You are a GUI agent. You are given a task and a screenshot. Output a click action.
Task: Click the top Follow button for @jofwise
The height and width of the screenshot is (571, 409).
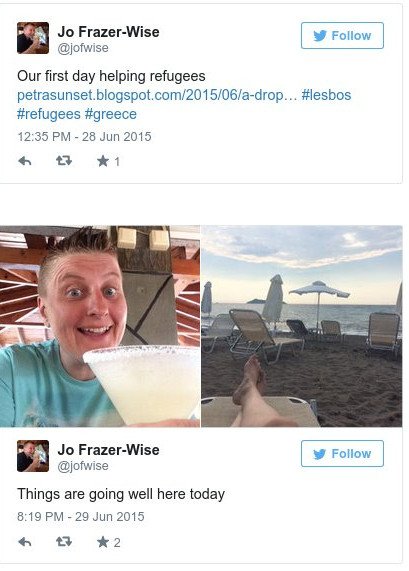[342, 35]
